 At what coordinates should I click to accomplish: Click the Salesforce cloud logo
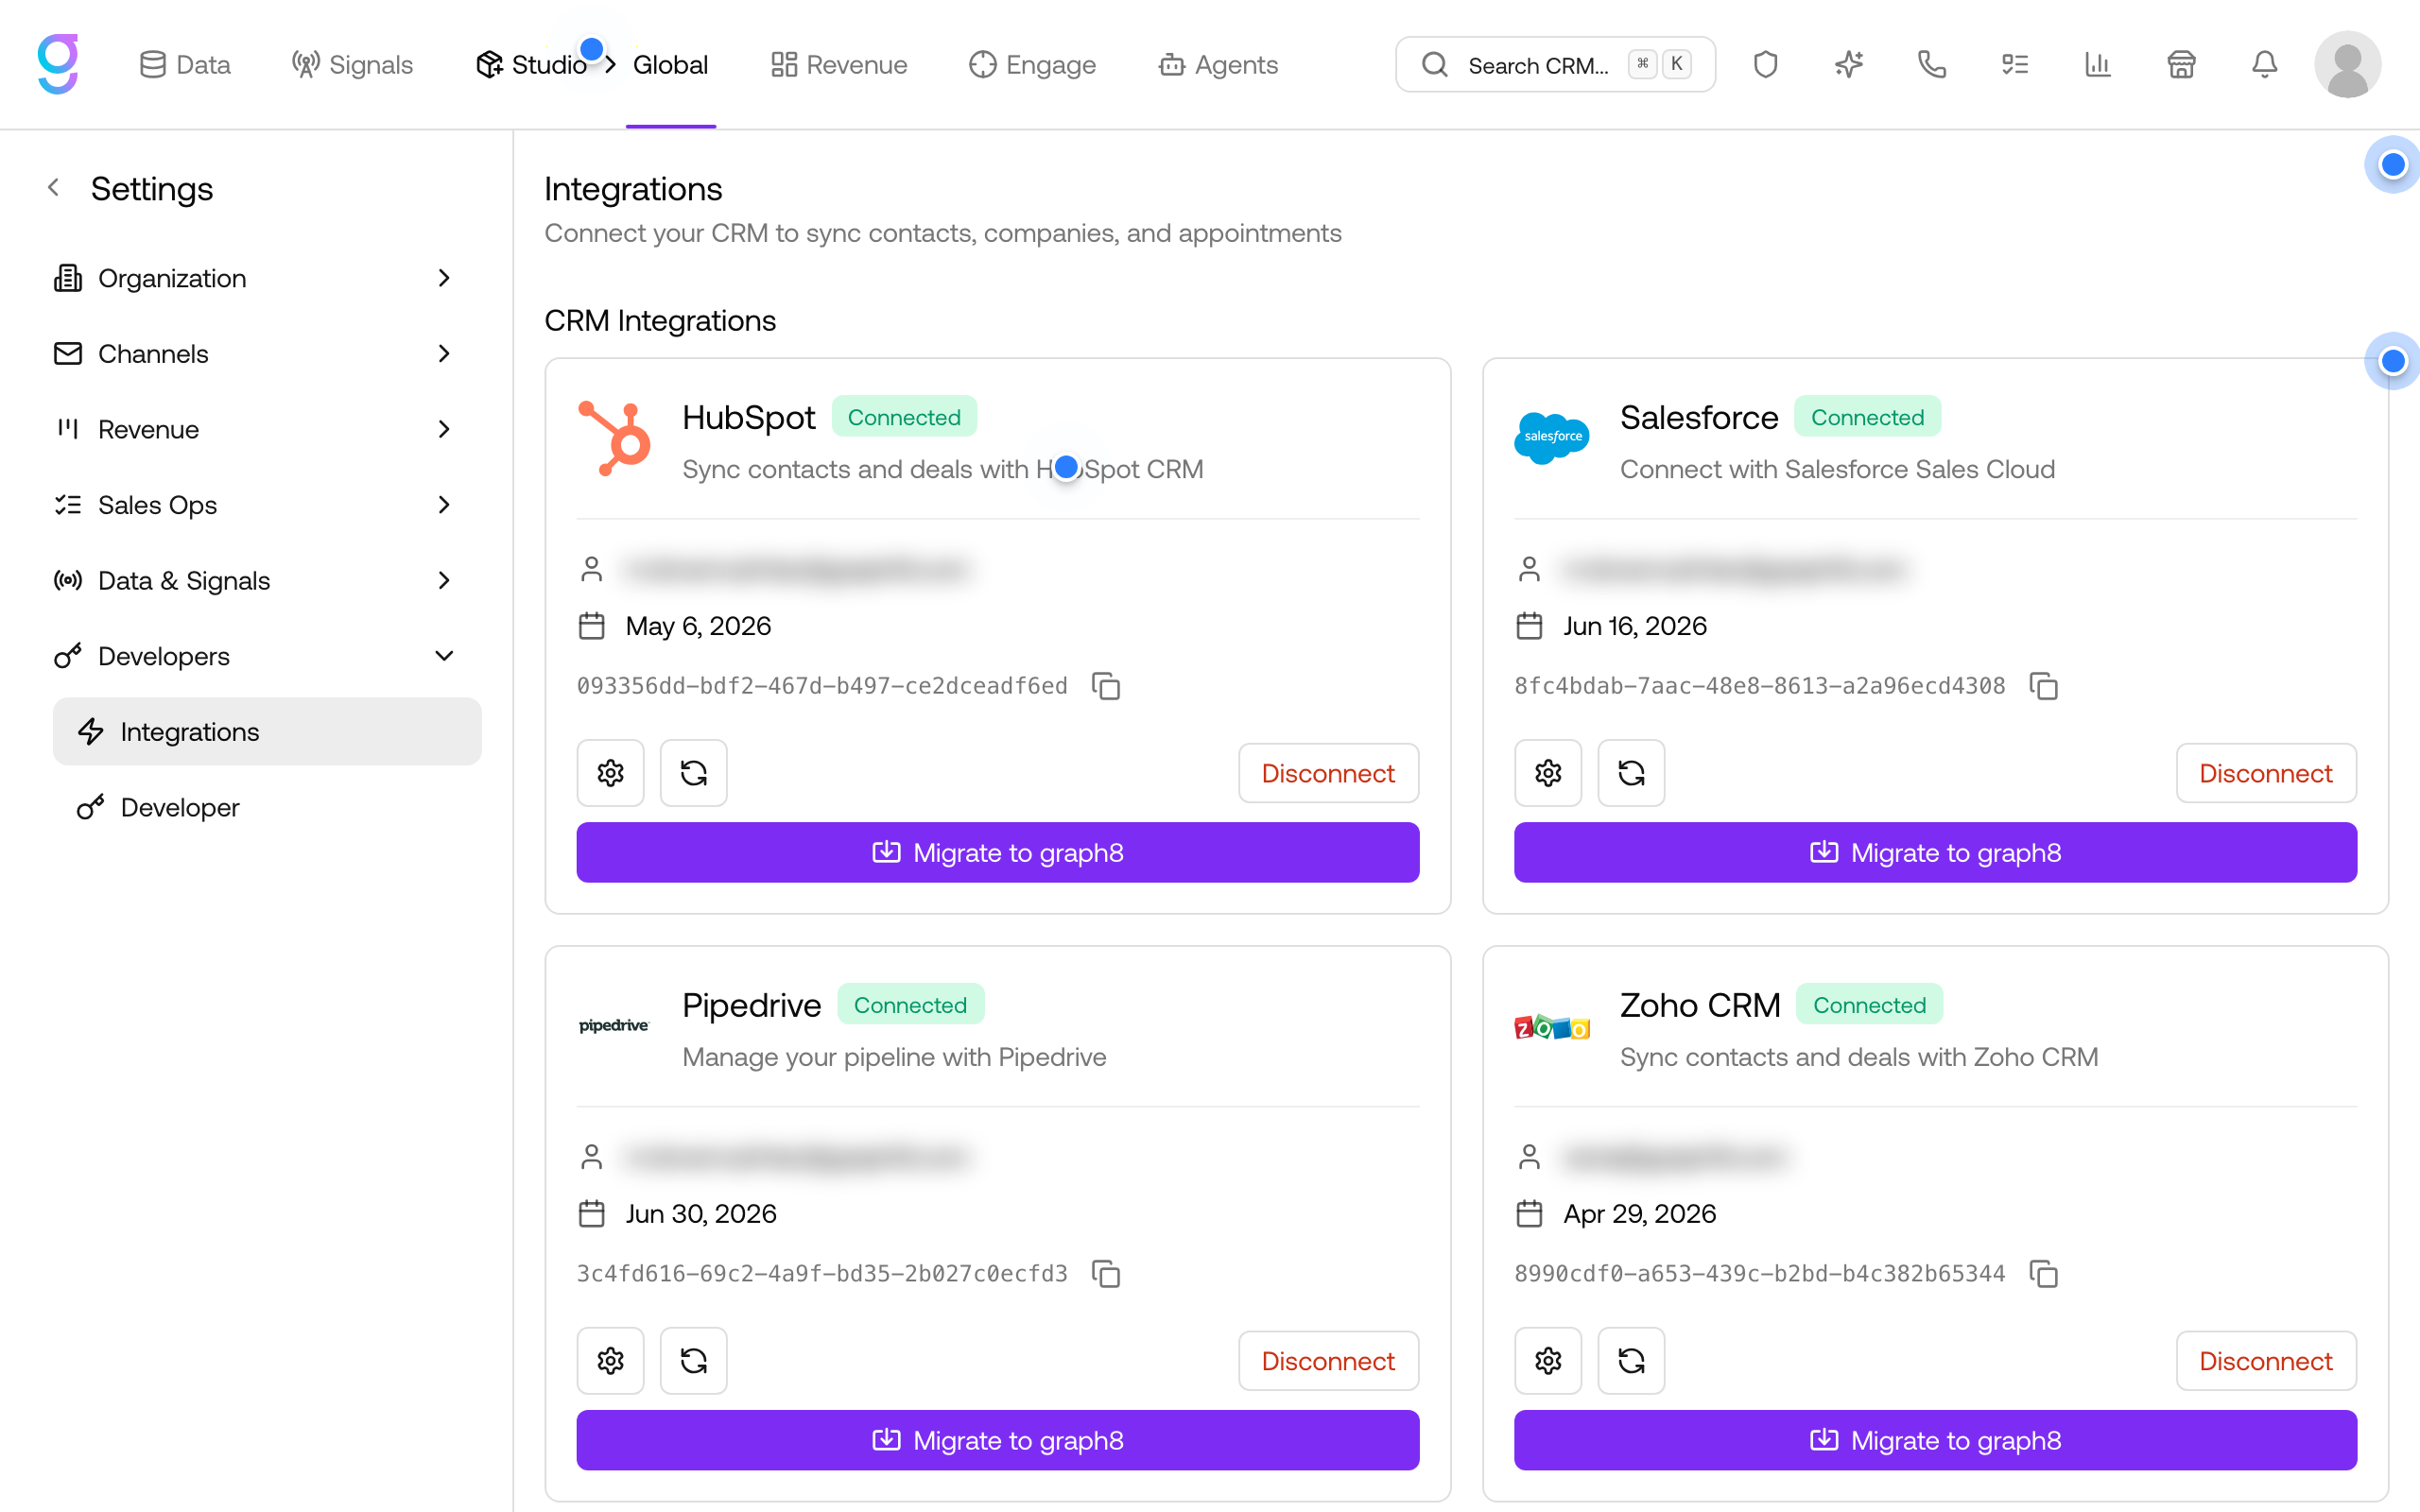(1551, 438)
